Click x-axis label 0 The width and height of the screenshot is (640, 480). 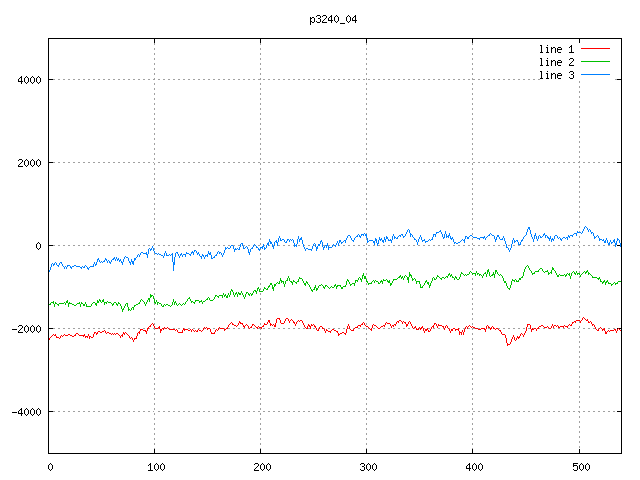pos(50,467)
